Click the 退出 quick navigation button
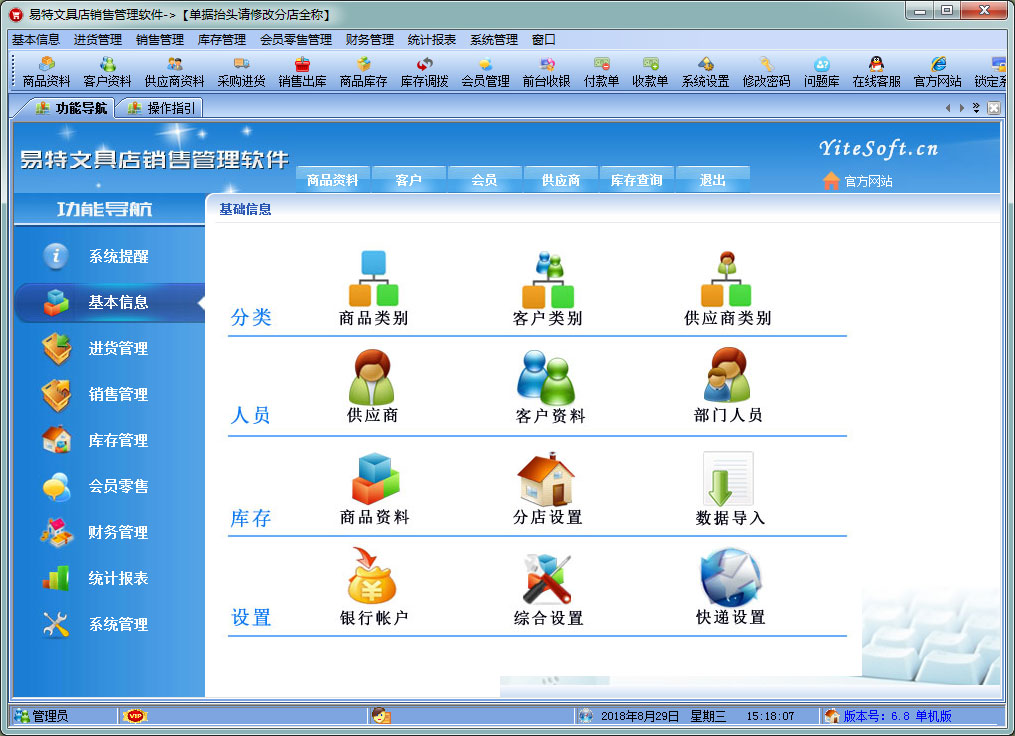Viewport: 1015px width, 736px height. pyautogui.click(x=712, y=180)
